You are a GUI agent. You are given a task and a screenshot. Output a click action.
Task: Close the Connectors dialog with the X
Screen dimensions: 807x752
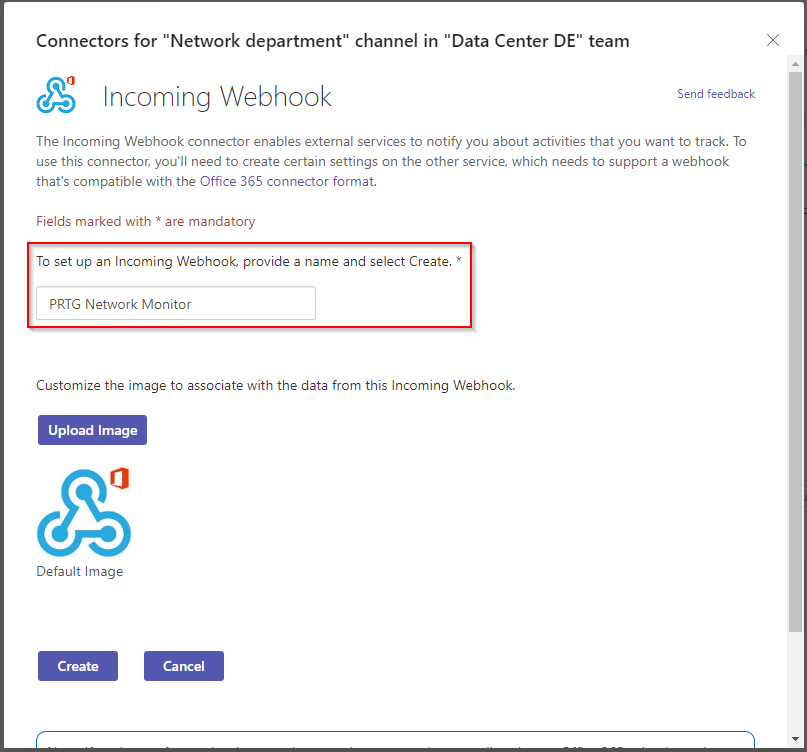click(x=773, y=40)
